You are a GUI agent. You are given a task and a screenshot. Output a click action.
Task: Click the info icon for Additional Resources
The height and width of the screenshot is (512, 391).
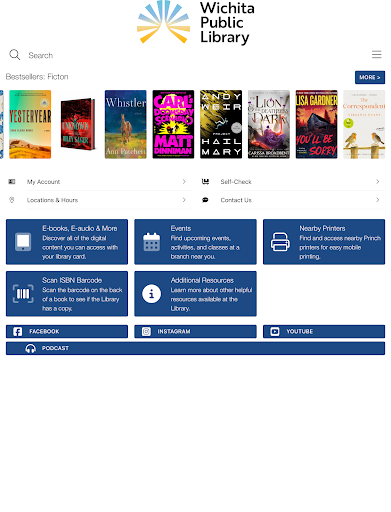click(x=151, y=294)
